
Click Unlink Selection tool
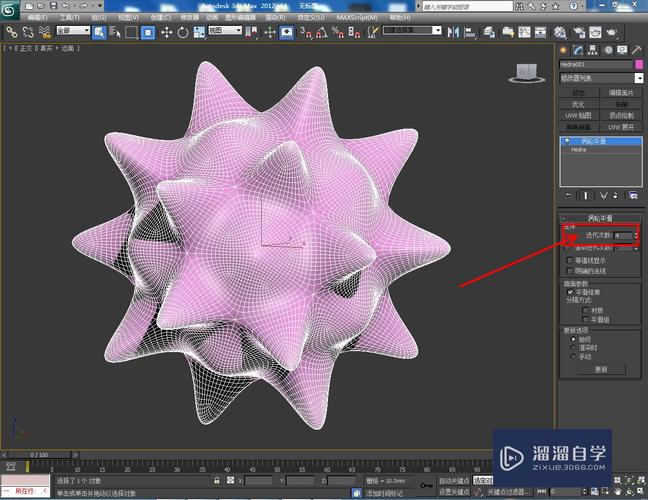coord(28,32)
